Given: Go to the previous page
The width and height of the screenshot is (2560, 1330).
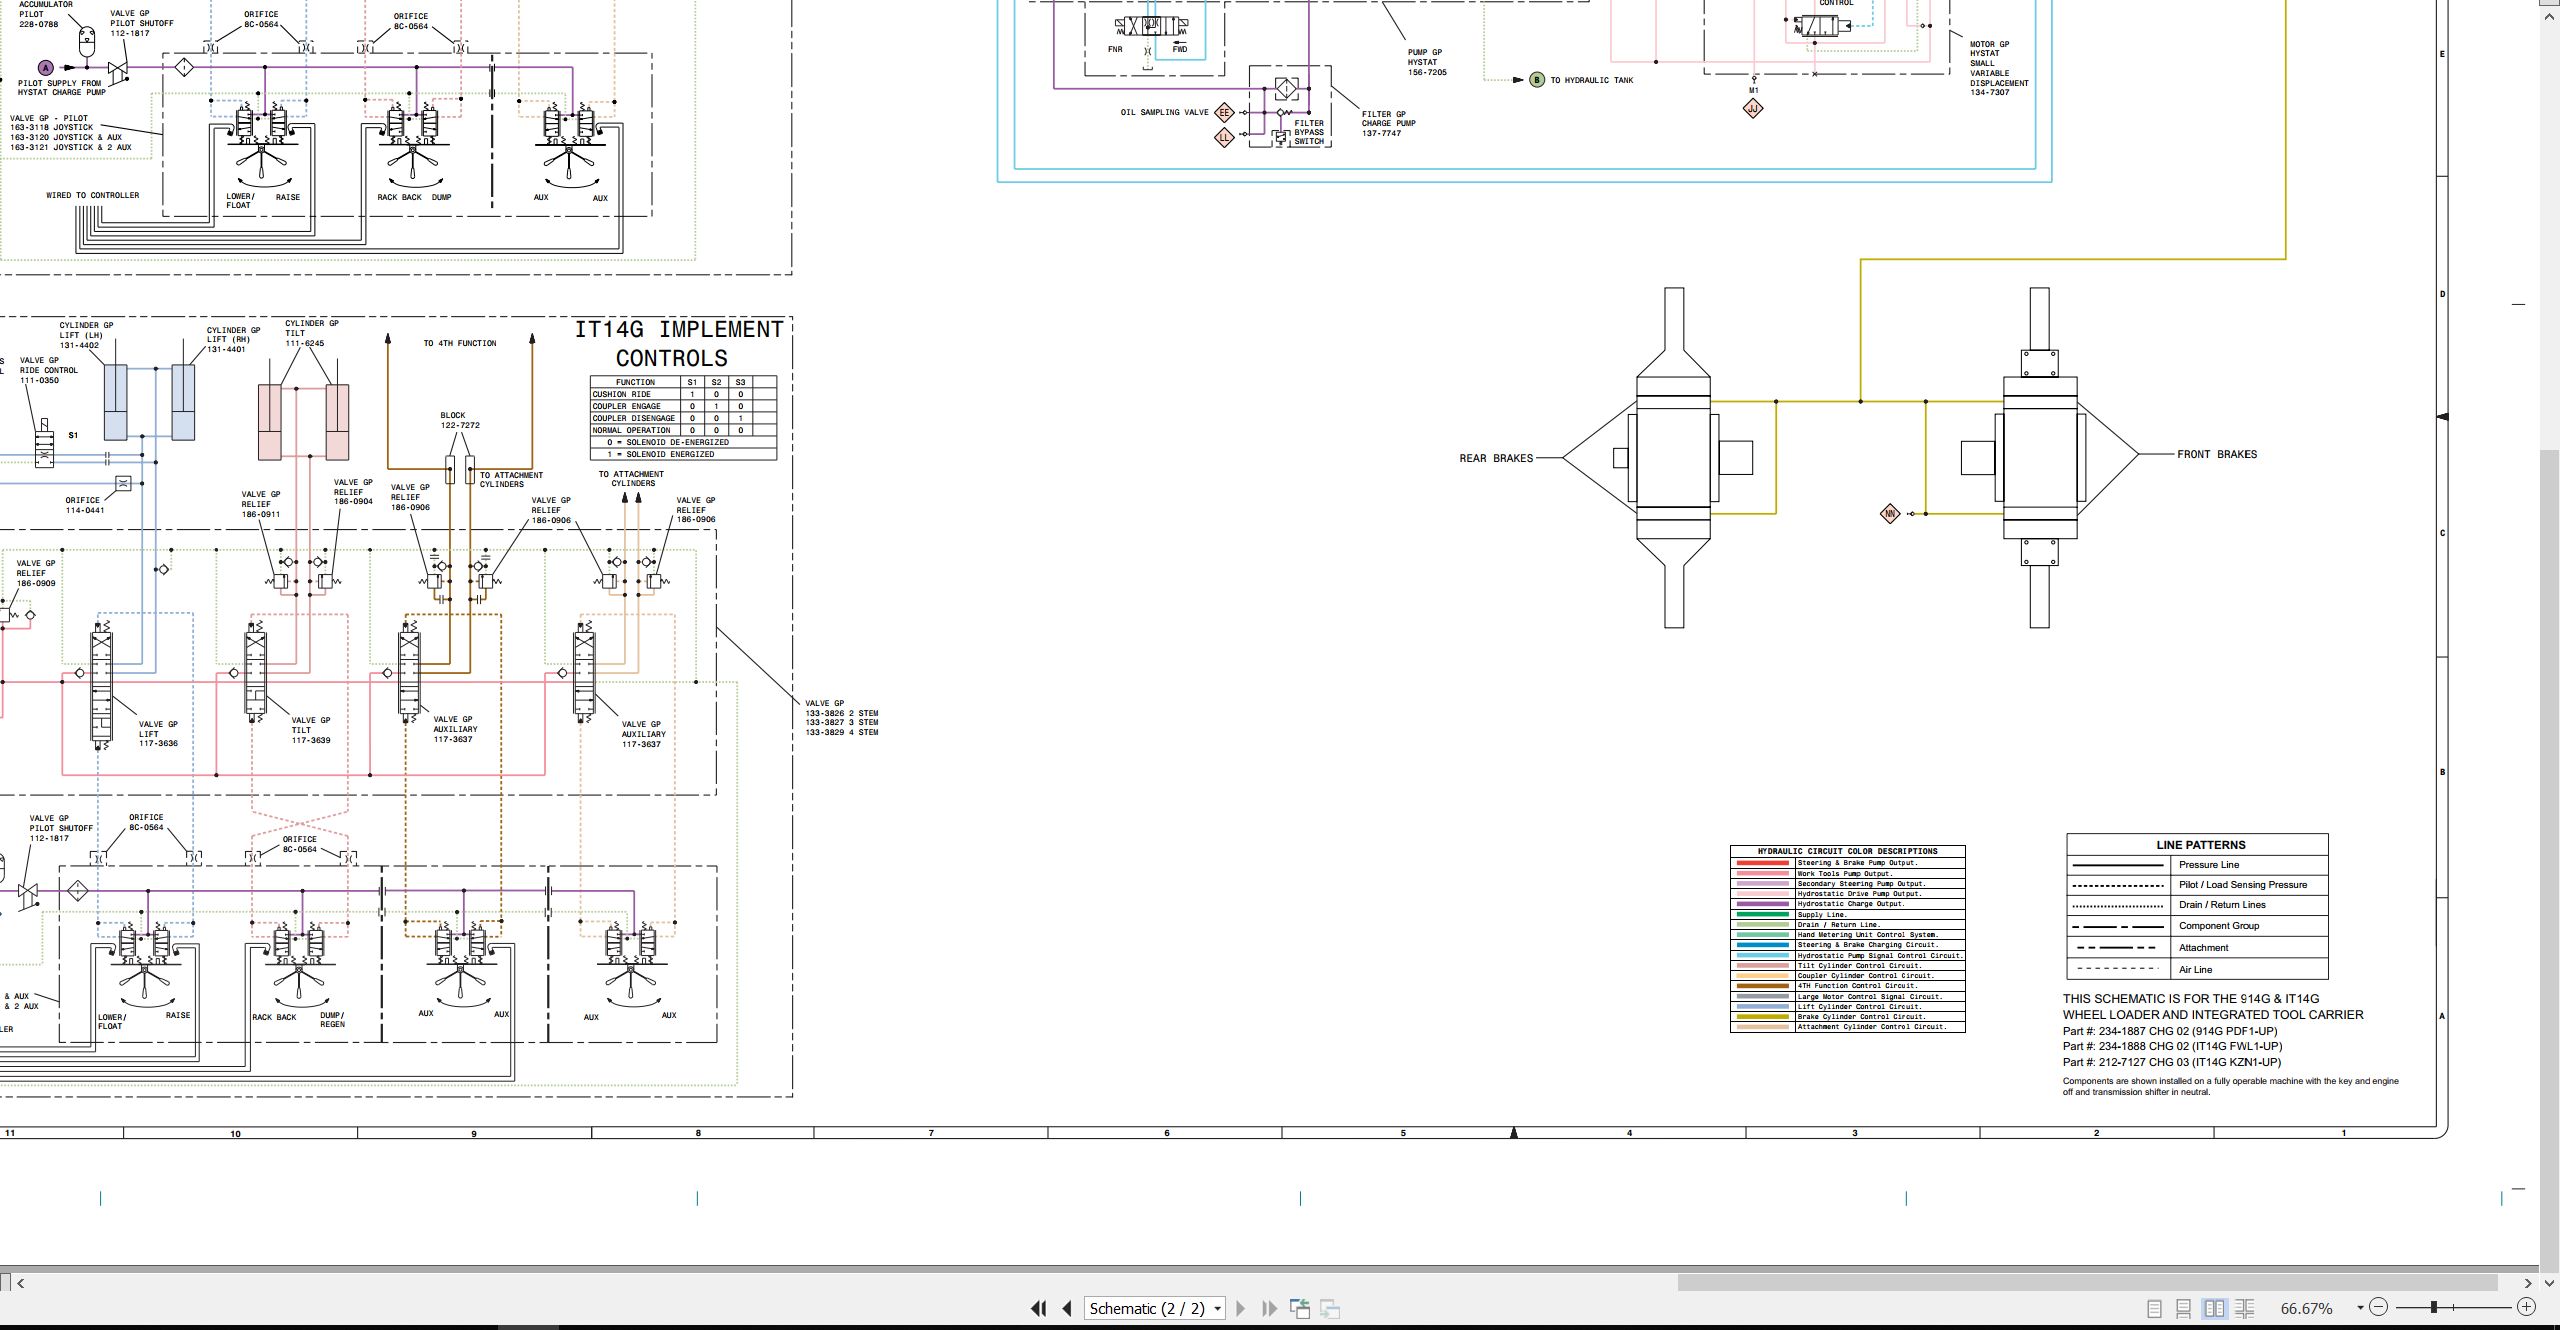Looking at the screenshot, I should [x=1067, y=1308].
